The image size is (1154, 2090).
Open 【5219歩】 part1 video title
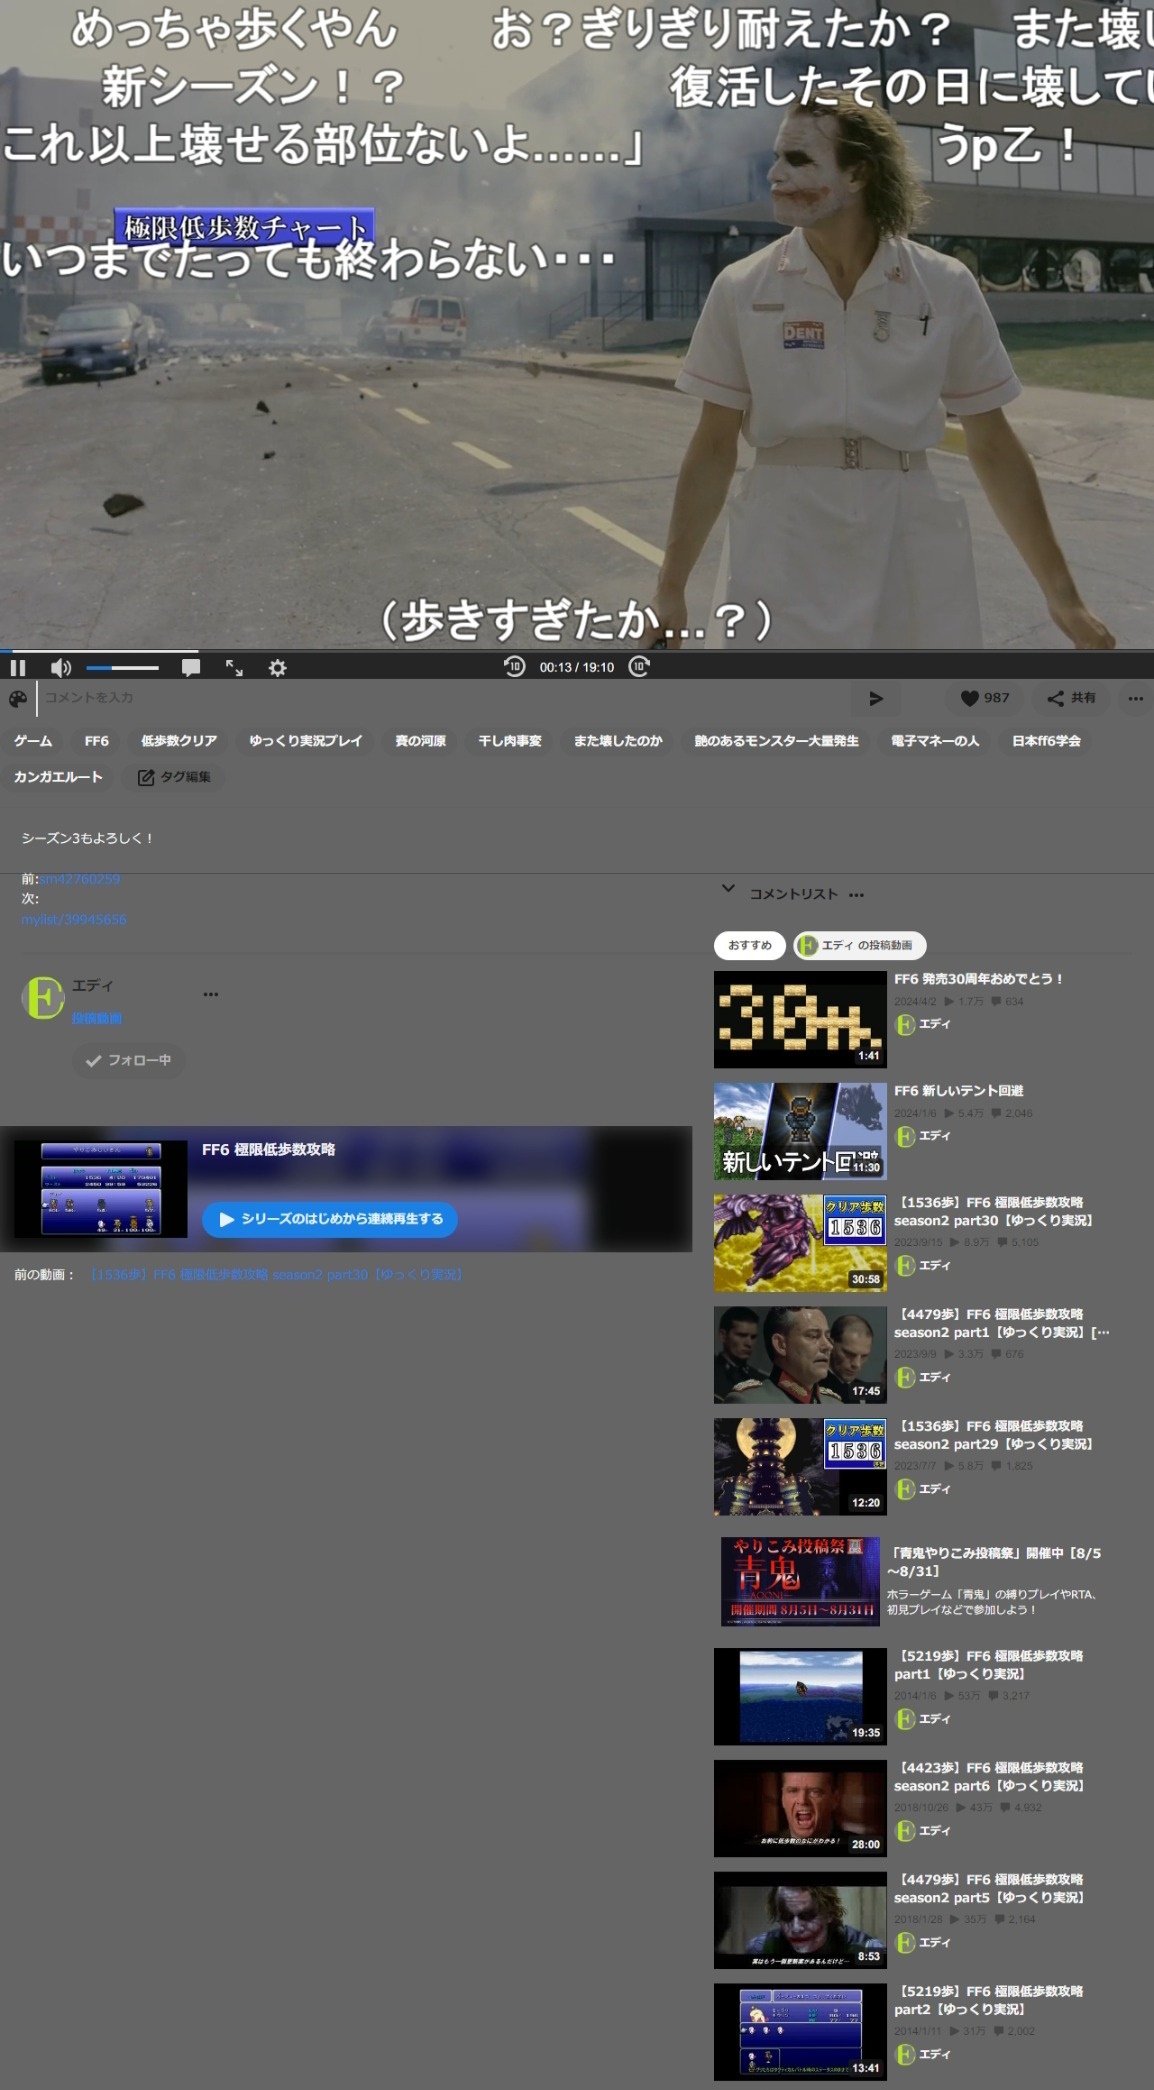click(x=989, y=1665)
